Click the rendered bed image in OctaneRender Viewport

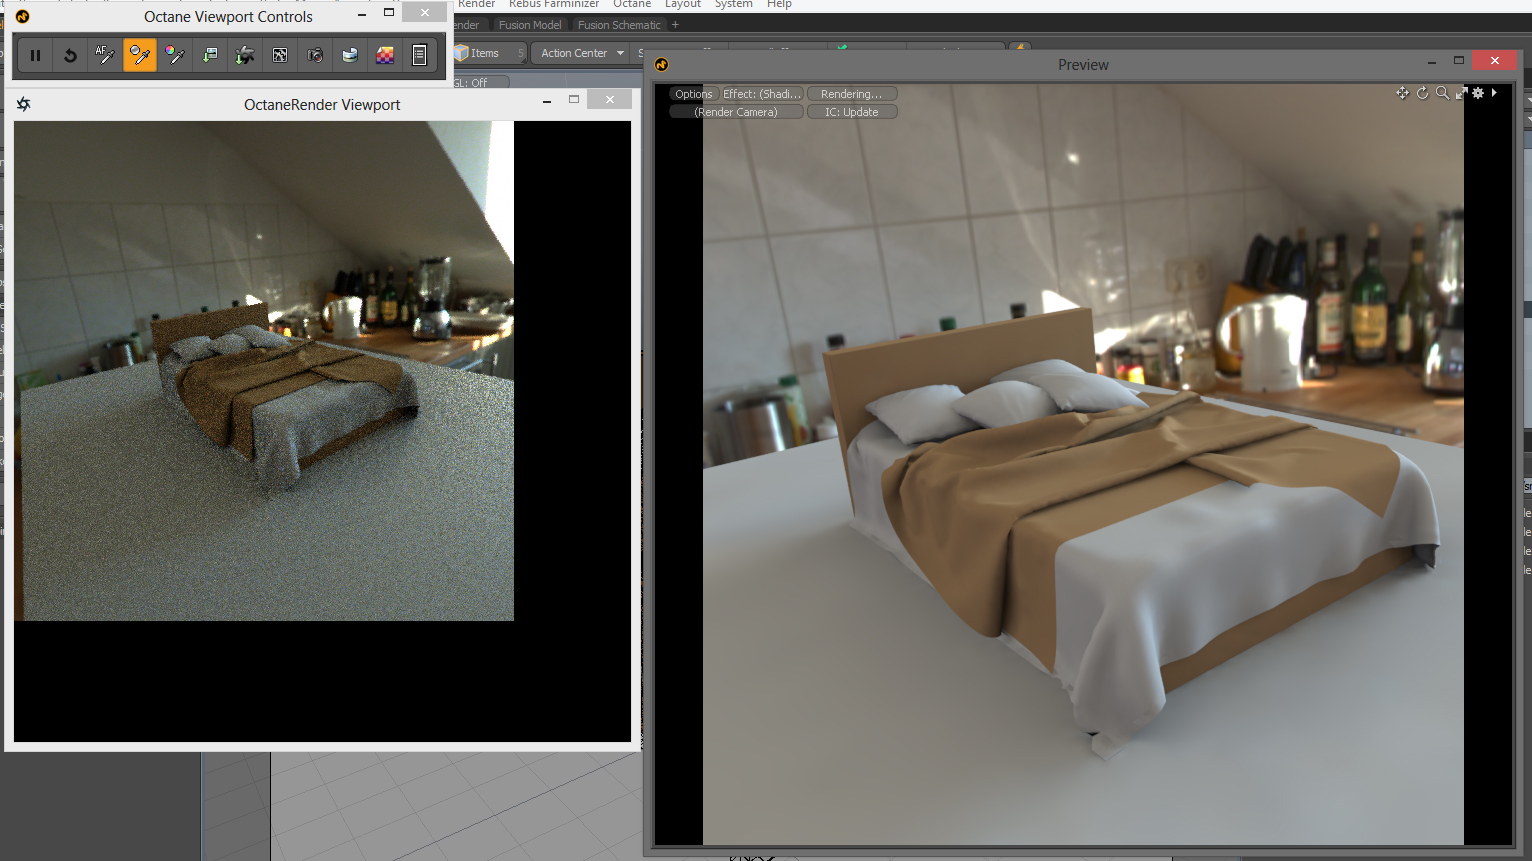click(264, 371)
